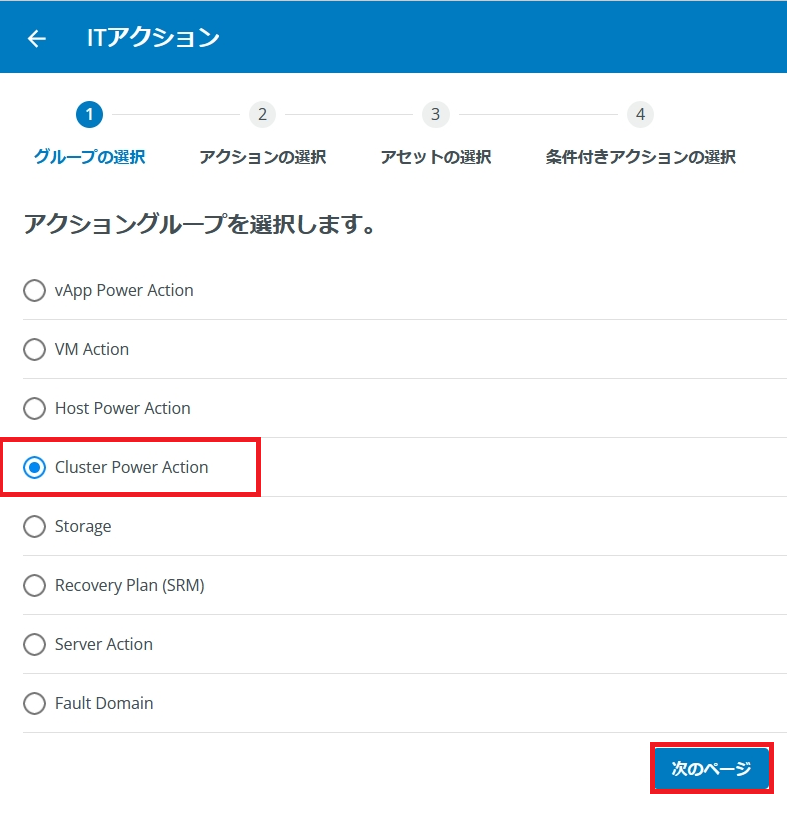
Task: Open the グループの選択 step label
Action: (89, 157)
